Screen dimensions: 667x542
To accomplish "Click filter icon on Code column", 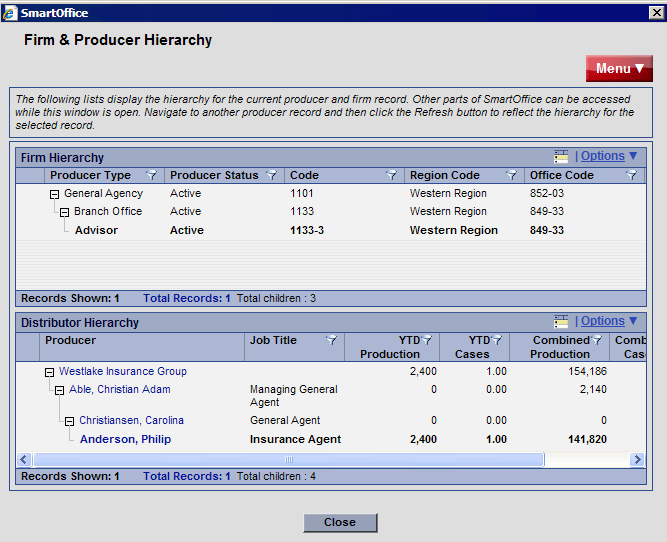I will tap(391, 175).
